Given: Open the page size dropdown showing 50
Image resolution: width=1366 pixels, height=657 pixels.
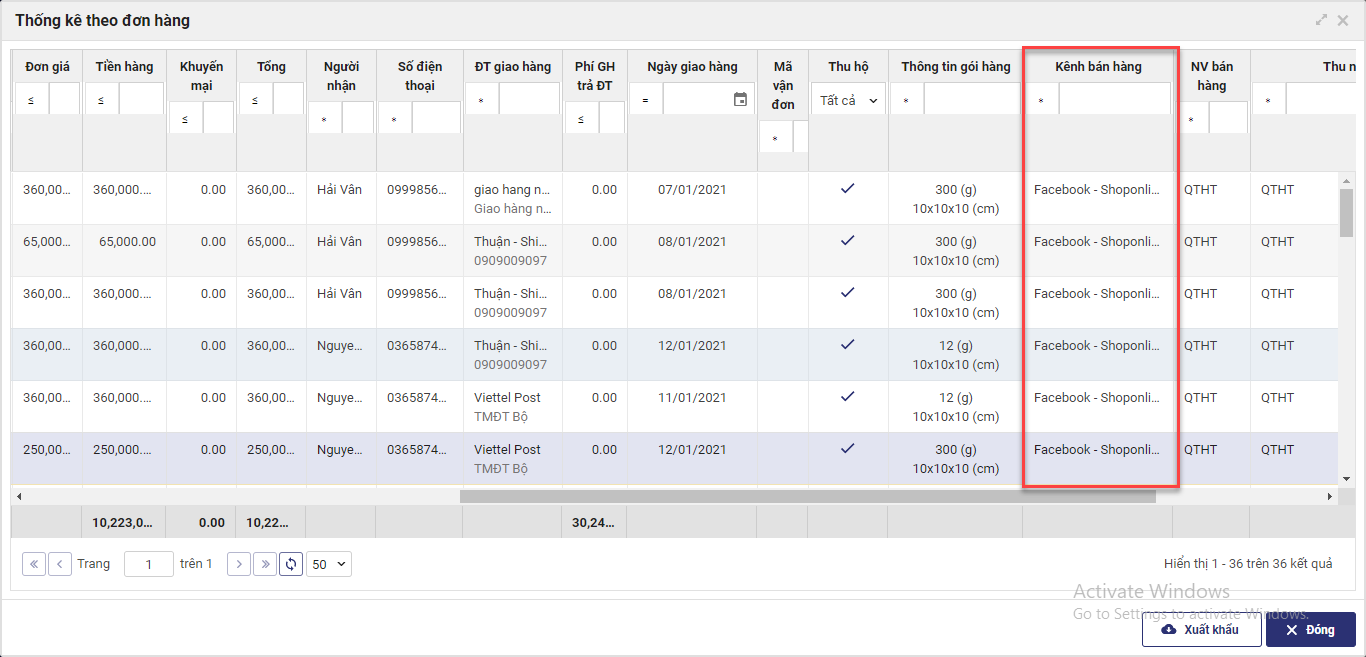Looking at the screenshot, I should pos(329,564).
